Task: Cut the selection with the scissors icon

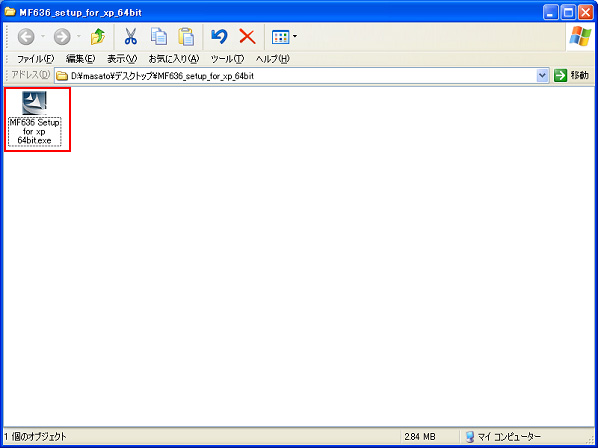Action: tap(130, 37)
